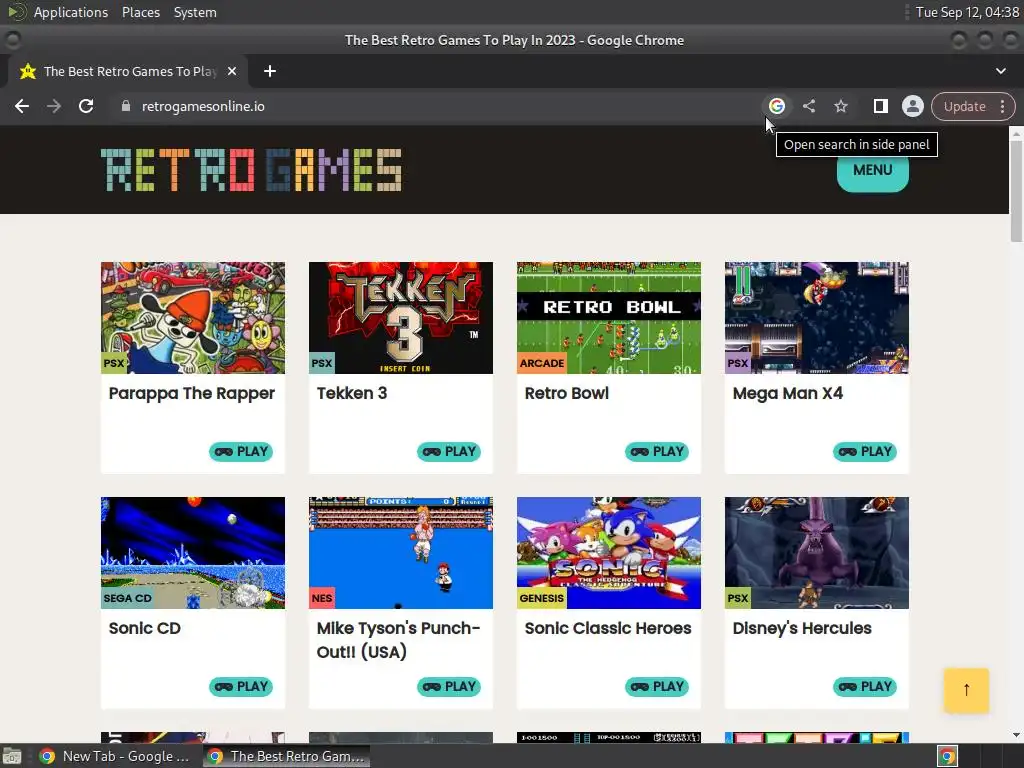Click the date and time clock
The height and width of the screenshot is (768, 1024).
click(x=967, y=12)
